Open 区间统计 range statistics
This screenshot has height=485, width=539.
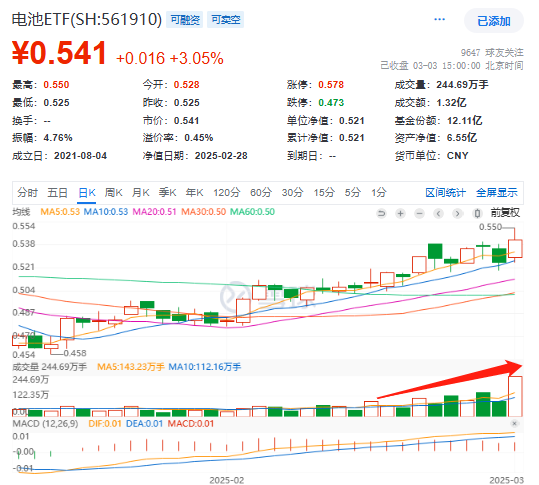[x=446, y=192]
